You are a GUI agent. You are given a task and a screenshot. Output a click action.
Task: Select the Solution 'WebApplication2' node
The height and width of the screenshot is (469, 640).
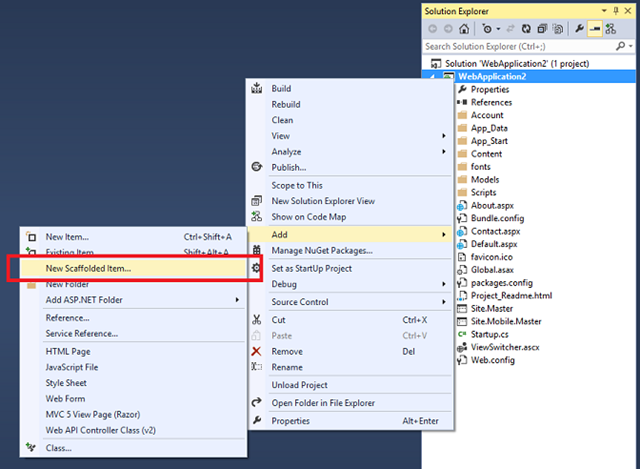(517, 64)
